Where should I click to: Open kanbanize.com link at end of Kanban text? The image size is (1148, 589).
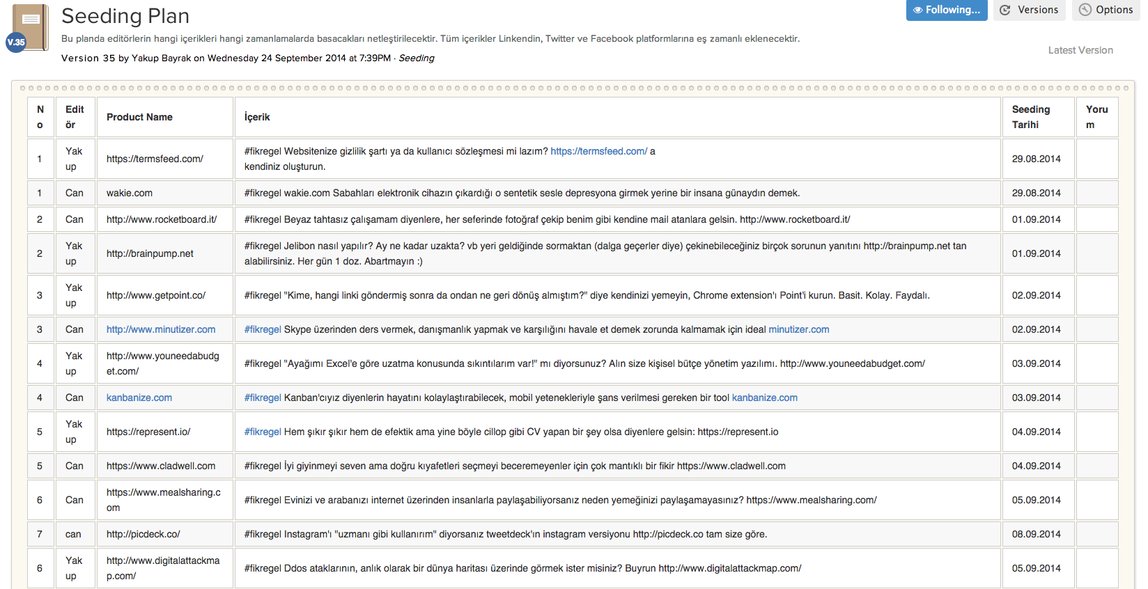tap(765, 398)
